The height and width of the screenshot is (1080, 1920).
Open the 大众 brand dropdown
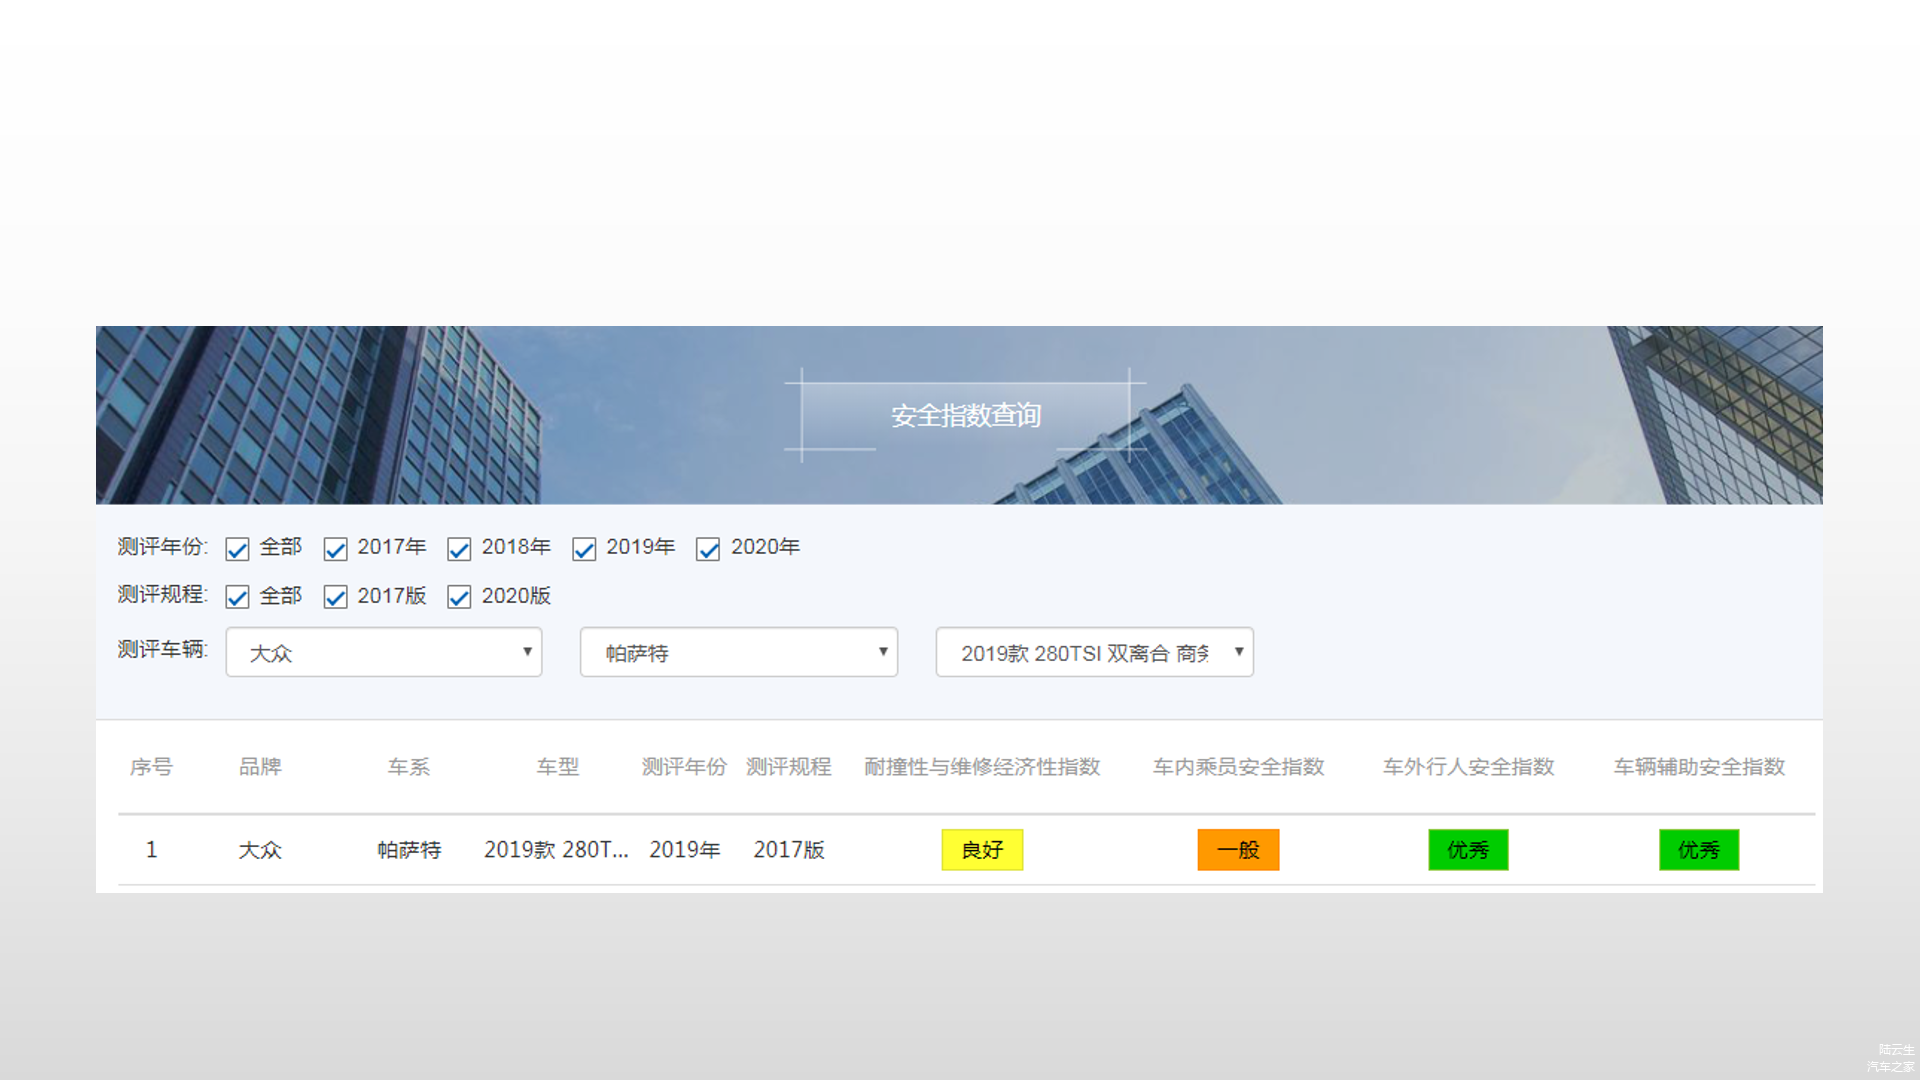(x=384, y=652)
